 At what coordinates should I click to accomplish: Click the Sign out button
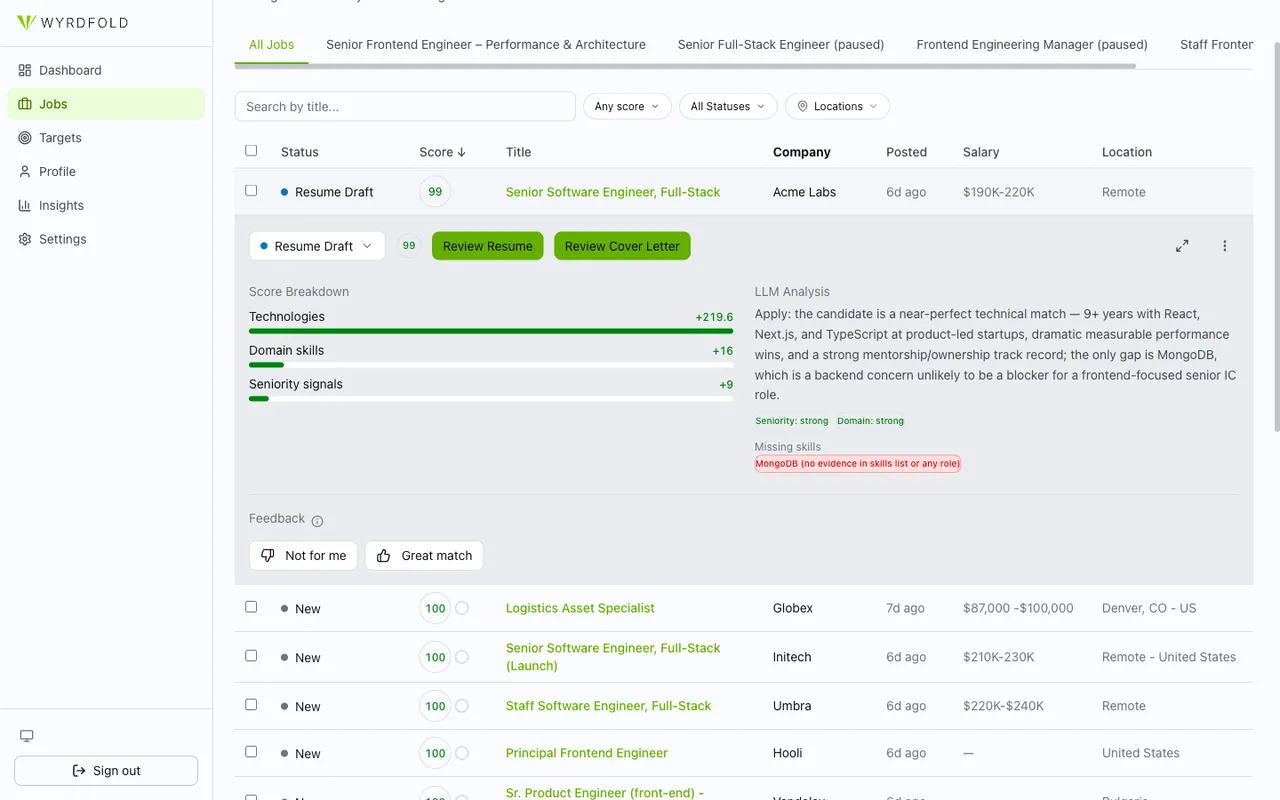[x=106, y=771]
